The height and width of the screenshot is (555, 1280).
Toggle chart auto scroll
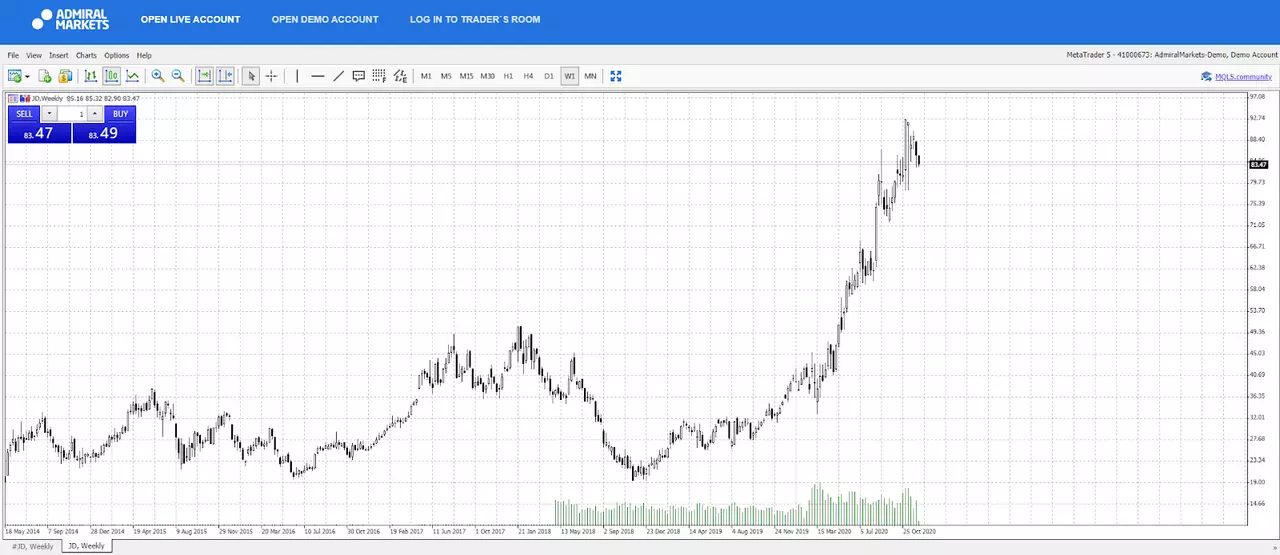pyautogui.click(x=204, y=76)
